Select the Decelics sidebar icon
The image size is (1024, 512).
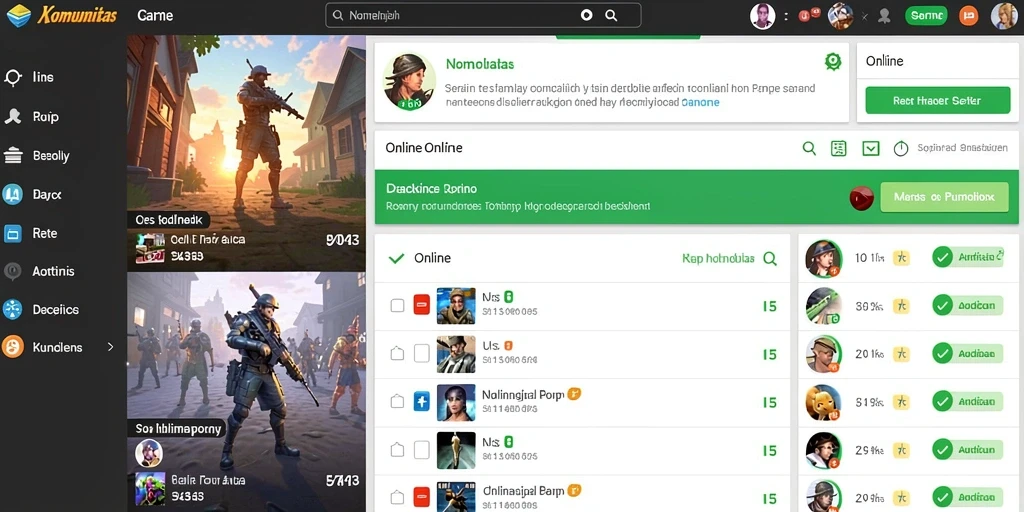point(12,309)
